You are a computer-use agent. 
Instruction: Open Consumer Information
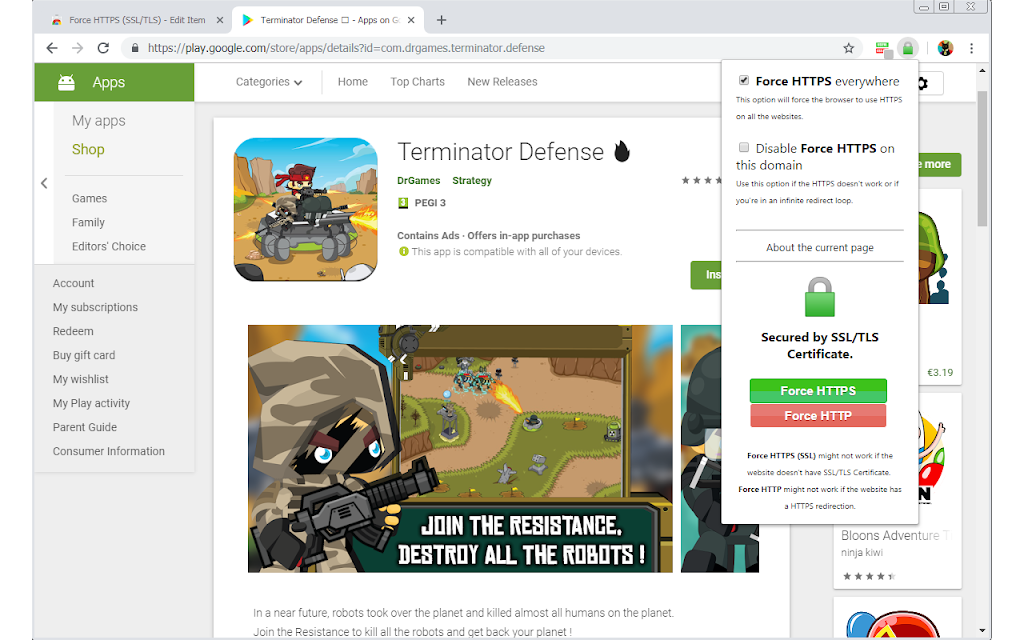pos(108,451)
